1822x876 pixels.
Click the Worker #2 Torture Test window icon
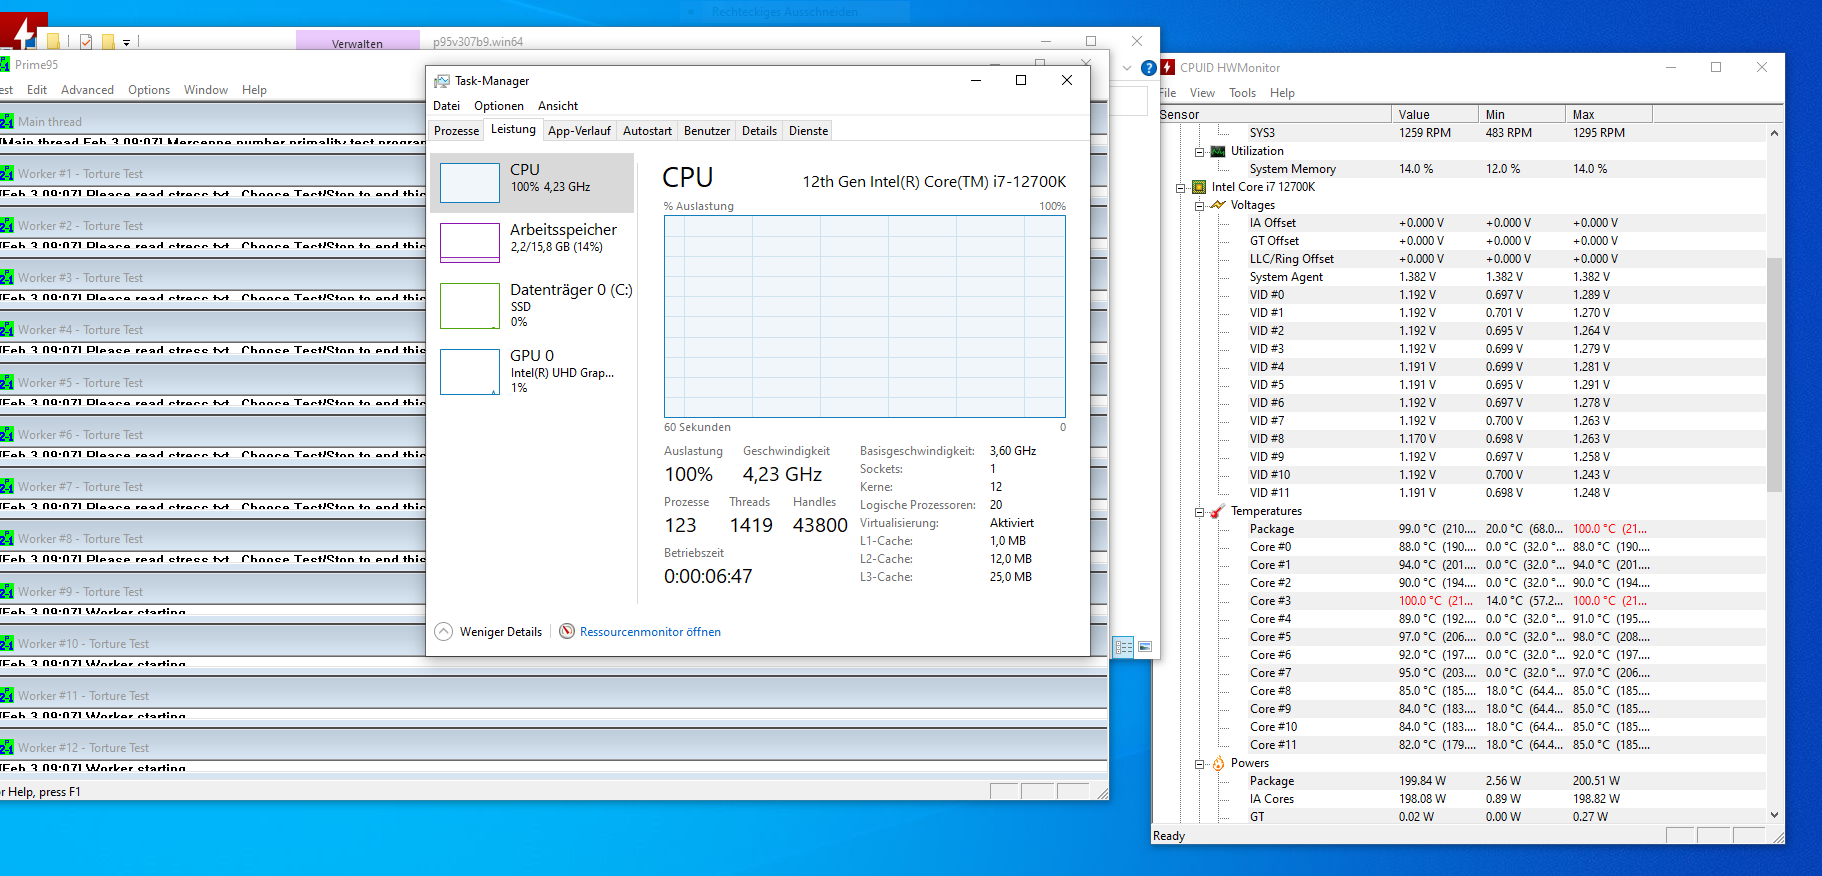coord(6,226)
